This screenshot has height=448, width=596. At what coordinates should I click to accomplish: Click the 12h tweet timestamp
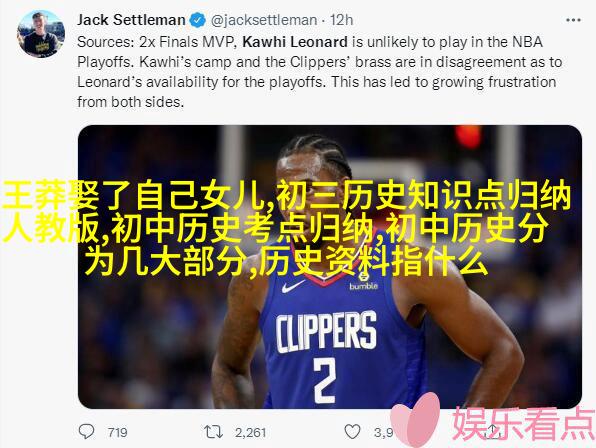341,20
